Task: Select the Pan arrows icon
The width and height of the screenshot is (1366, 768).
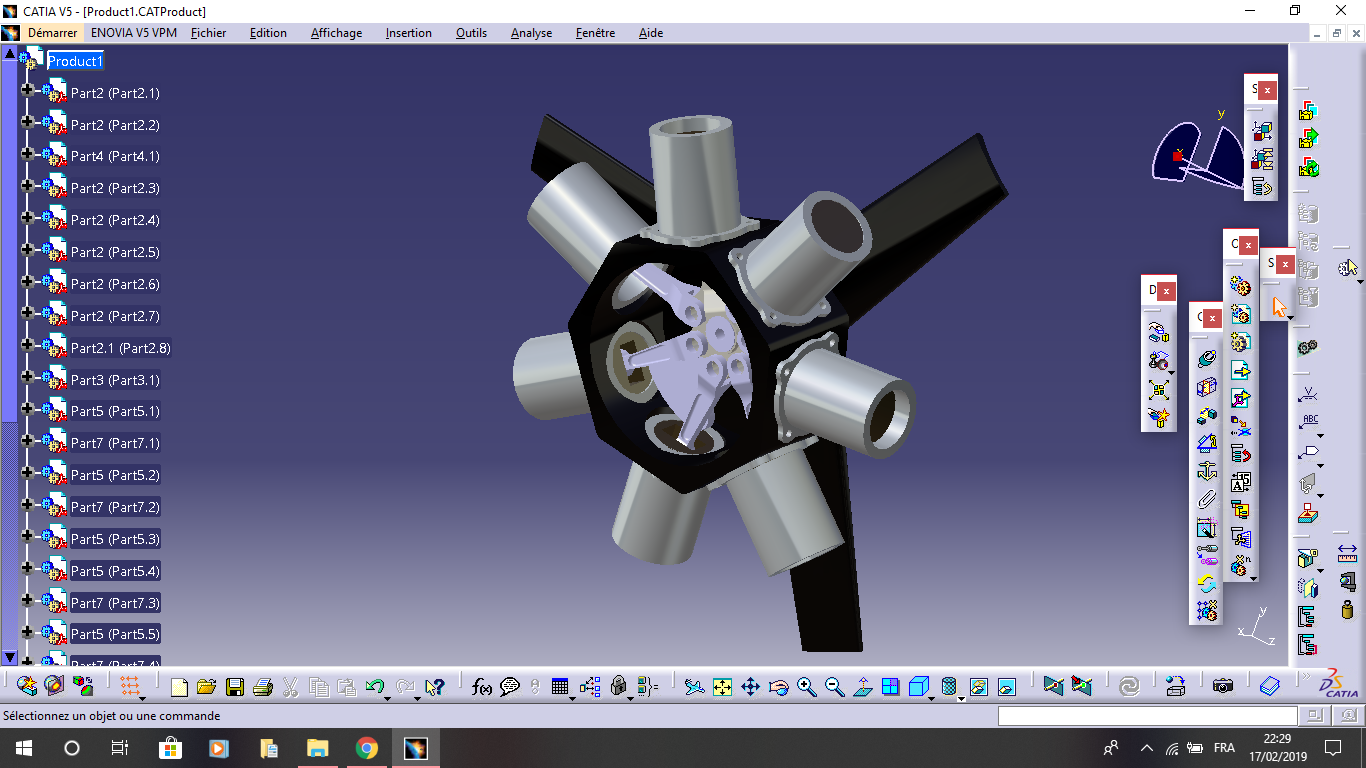Action: [750, 687]
